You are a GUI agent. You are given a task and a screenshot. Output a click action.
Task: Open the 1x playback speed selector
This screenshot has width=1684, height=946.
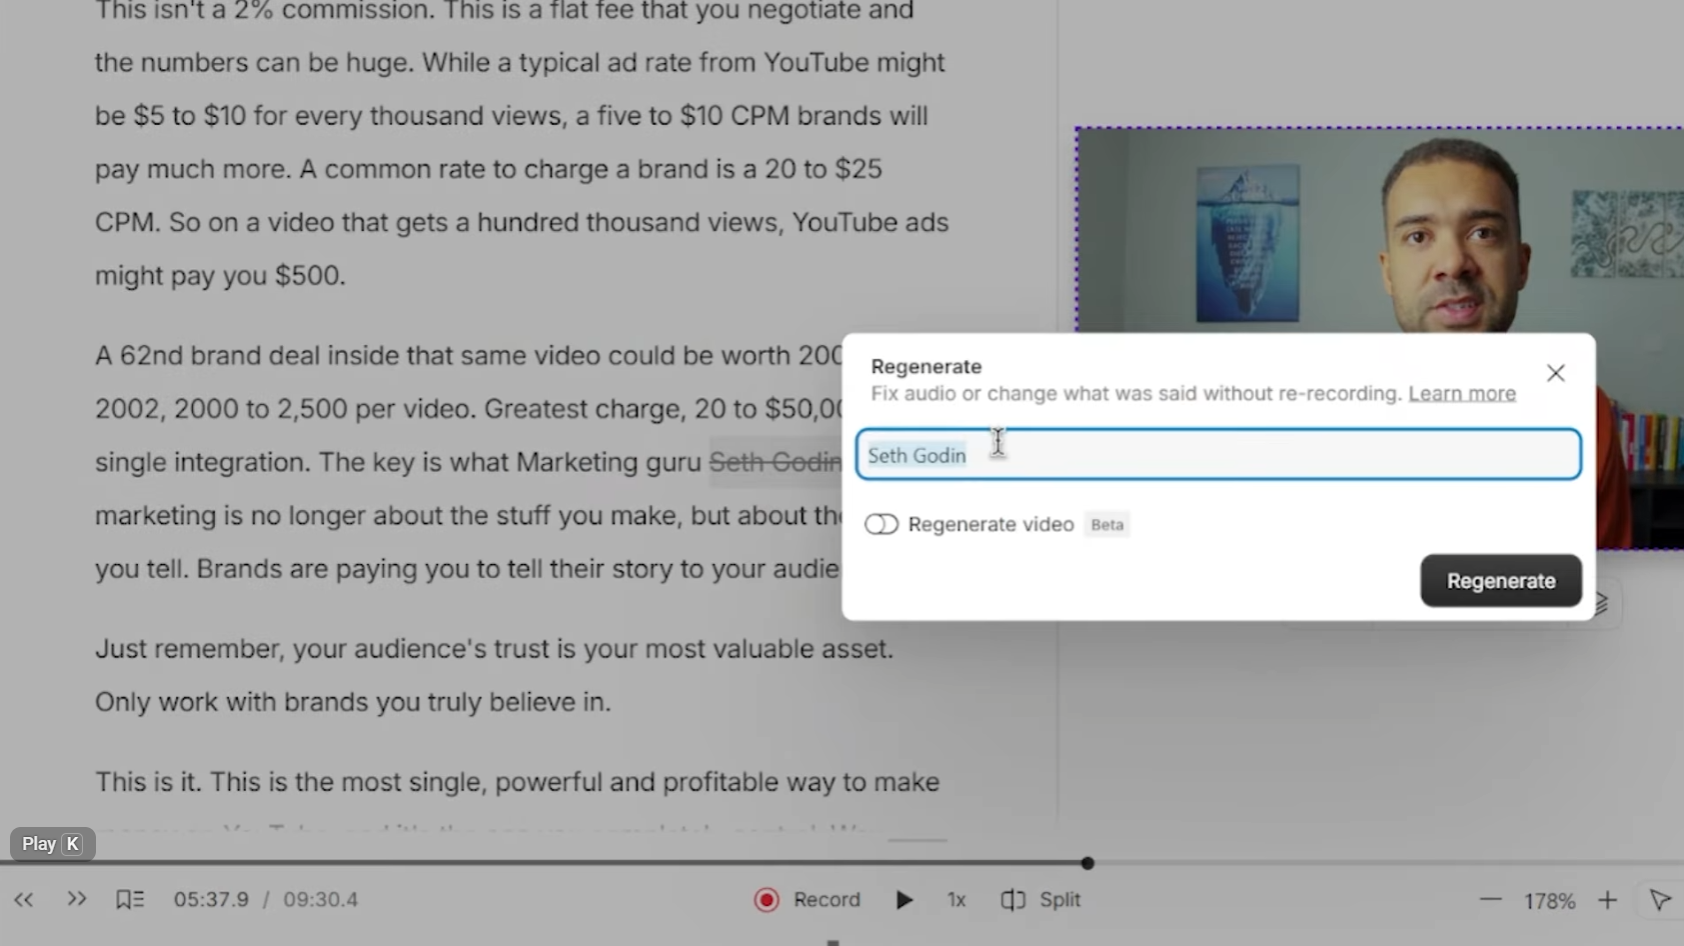coord(956,899)
